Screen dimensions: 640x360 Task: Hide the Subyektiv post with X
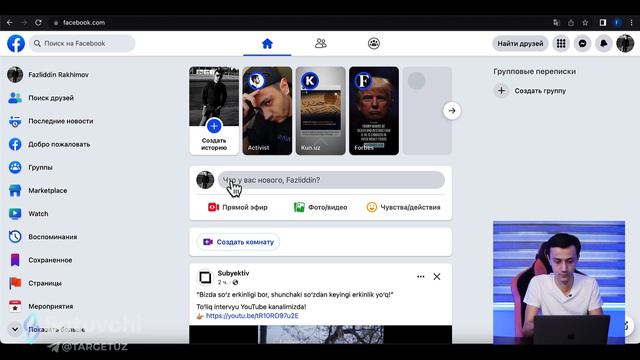point(437,277)
